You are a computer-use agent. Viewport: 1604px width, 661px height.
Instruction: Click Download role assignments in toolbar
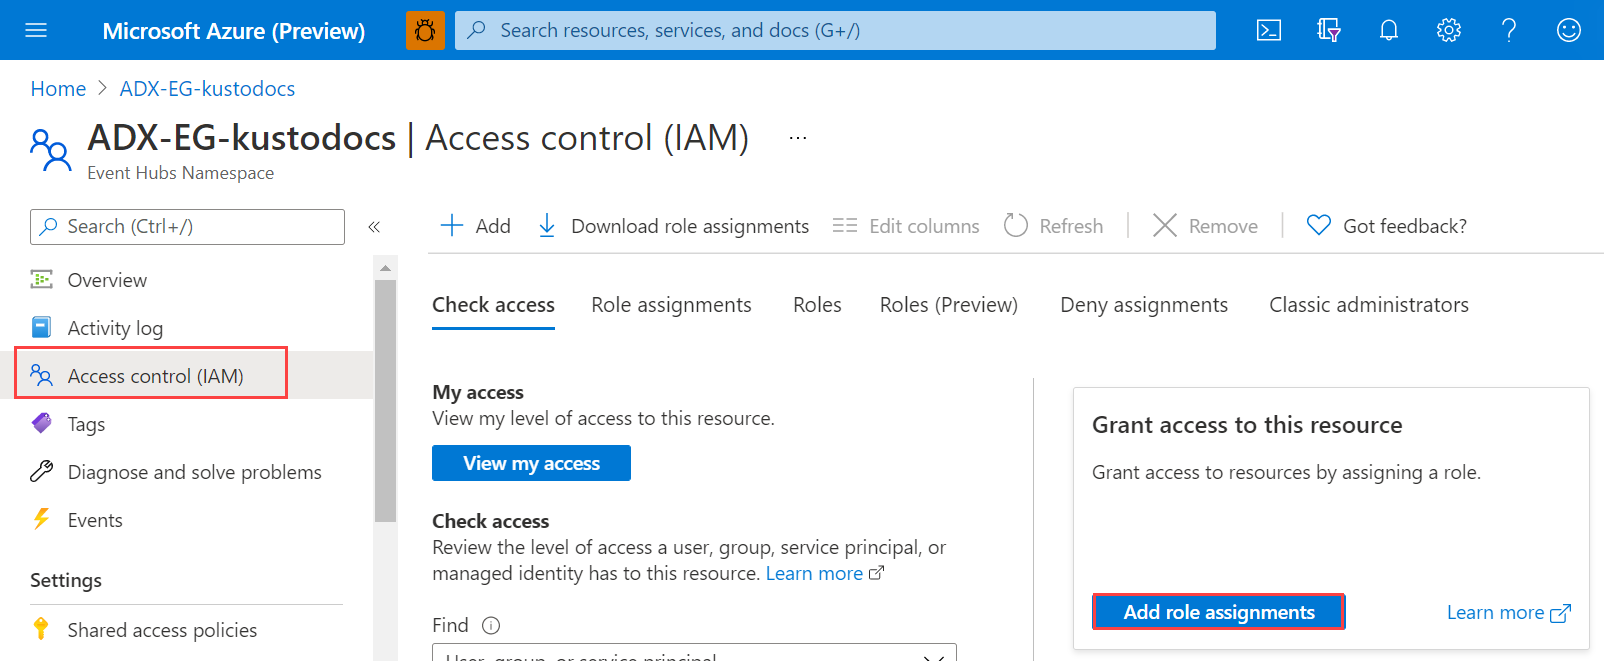(673, 226)
